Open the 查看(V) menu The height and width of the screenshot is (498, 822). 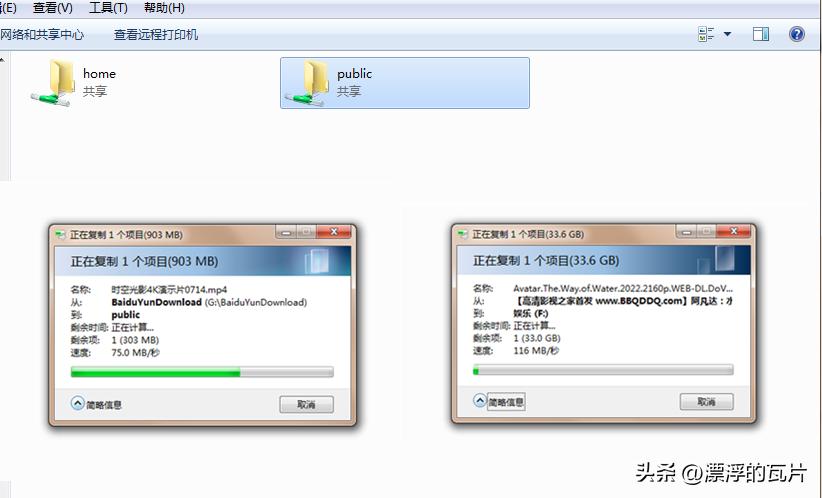(x=52, y=8)
